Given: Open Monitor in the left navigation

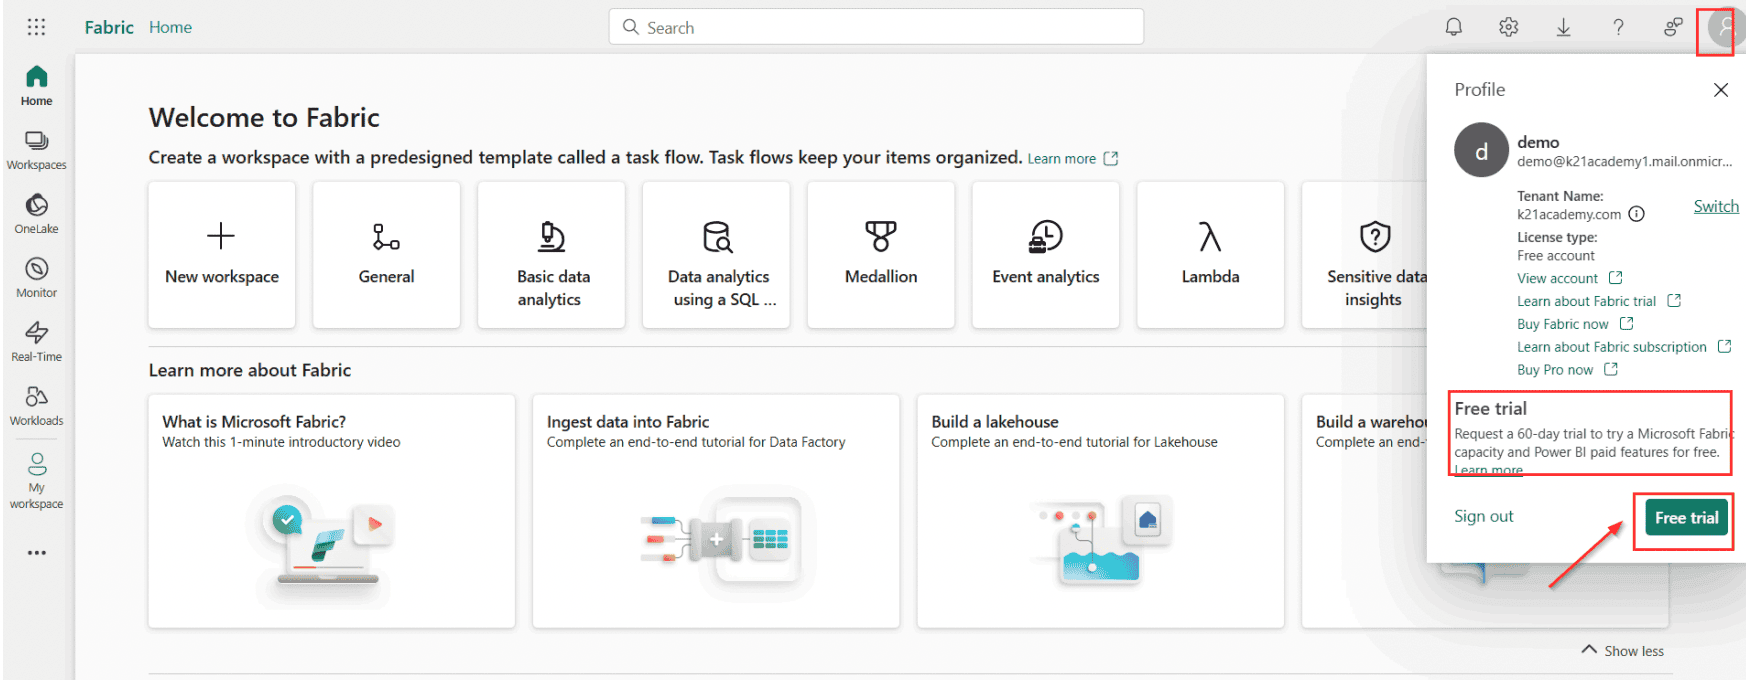Looking at the screenshot, I should point(37,278).
